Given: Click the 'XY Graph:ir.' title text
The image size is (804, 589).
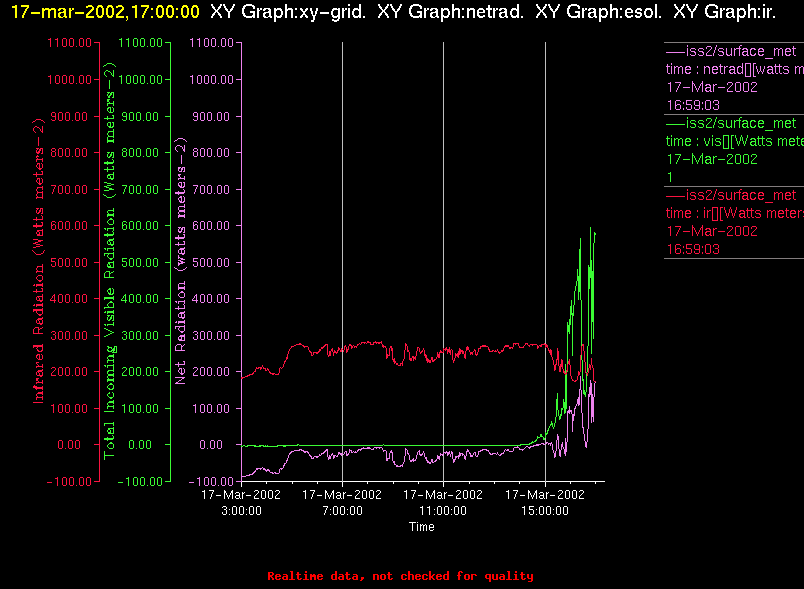Looking at the screenshot, I should (x=724, y=12).
